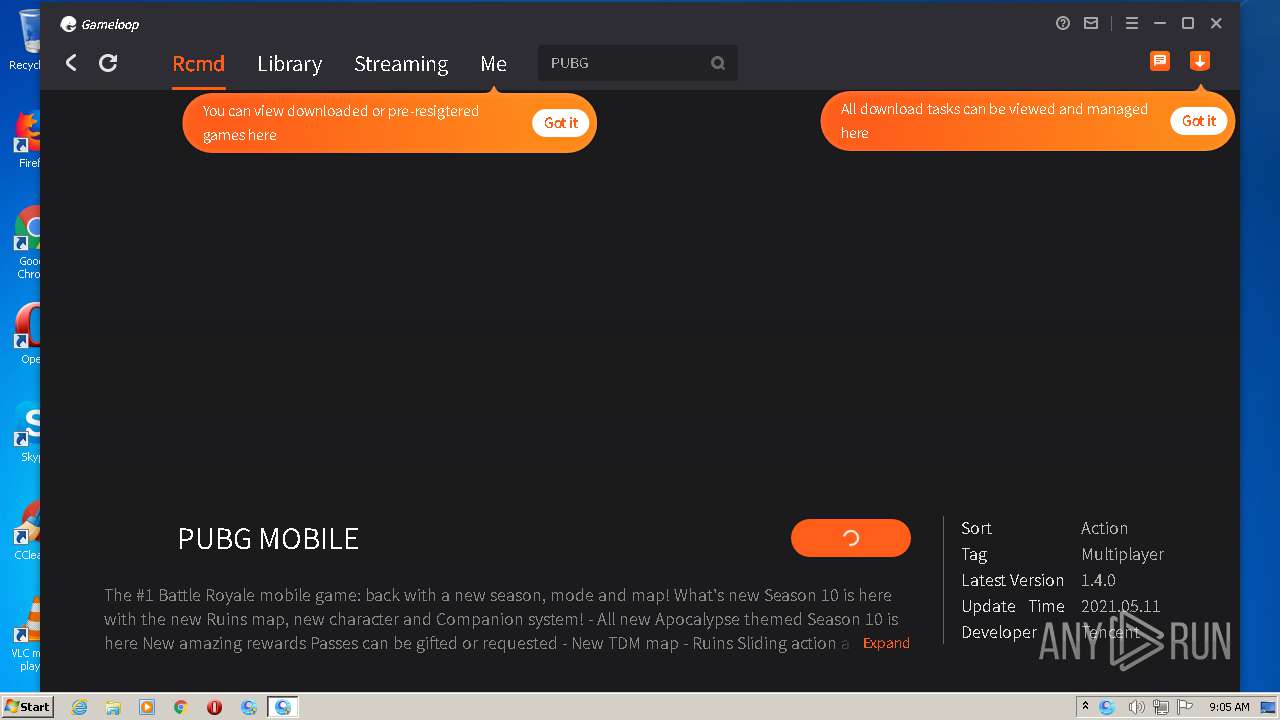Dismiss the download tasks tip with Got it
Screen dimensions: 1280x720
(x=1198, y=121)
